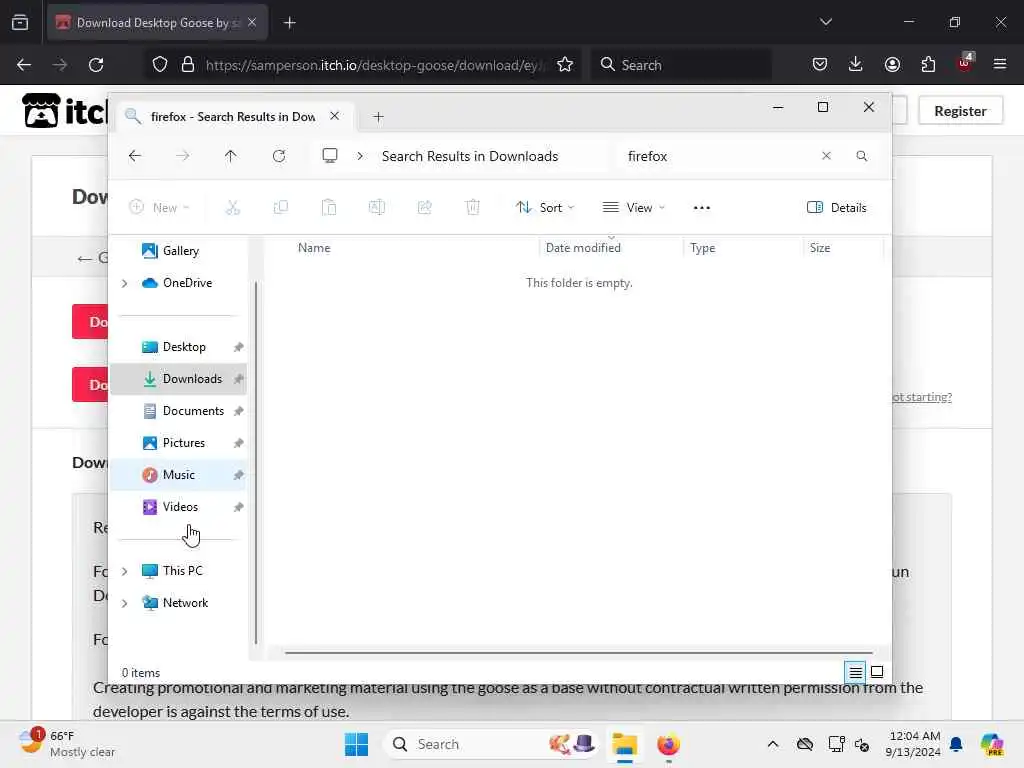The height and width of the screenshot is (768, 1024).
Task: Reload the Firefox page
Action: coord(96,65)
